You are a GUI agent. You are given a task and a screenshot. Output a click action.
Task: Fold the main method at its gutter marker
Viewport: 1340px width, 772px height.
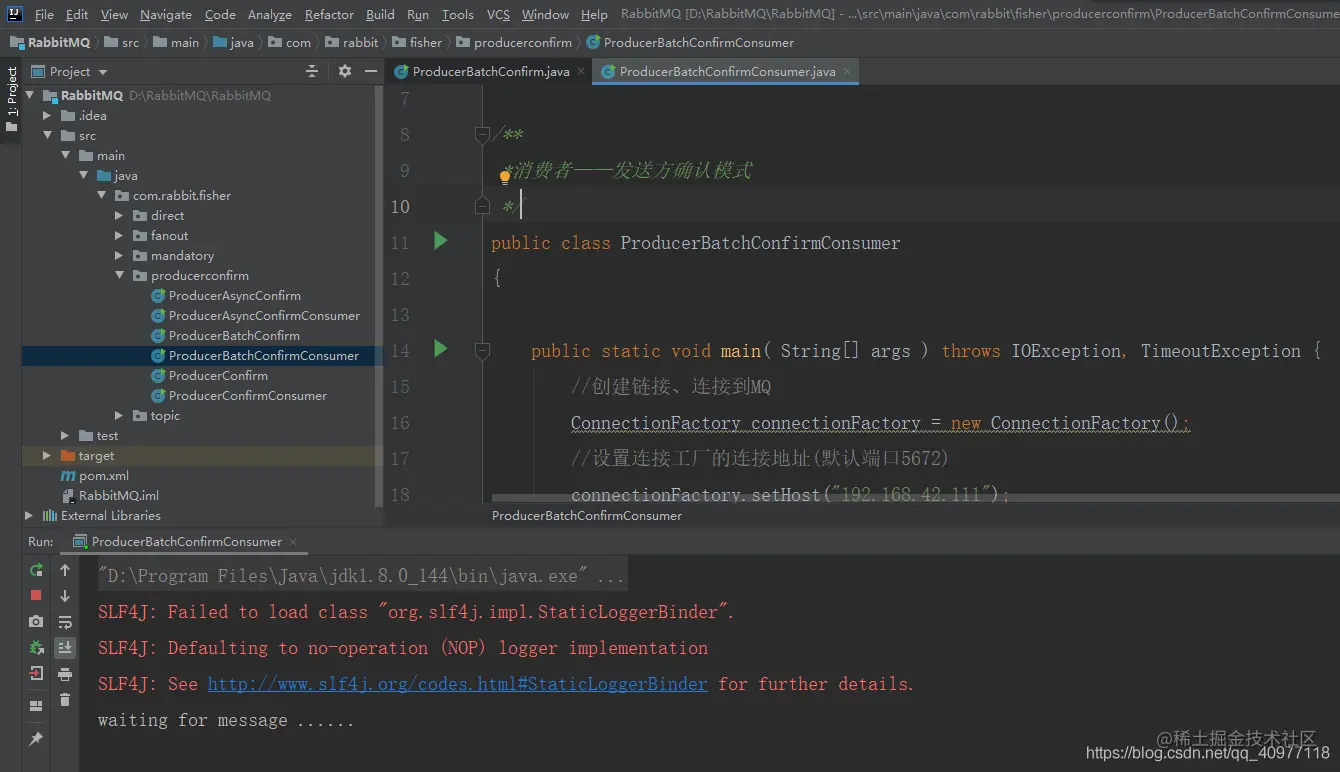[482, 350]
